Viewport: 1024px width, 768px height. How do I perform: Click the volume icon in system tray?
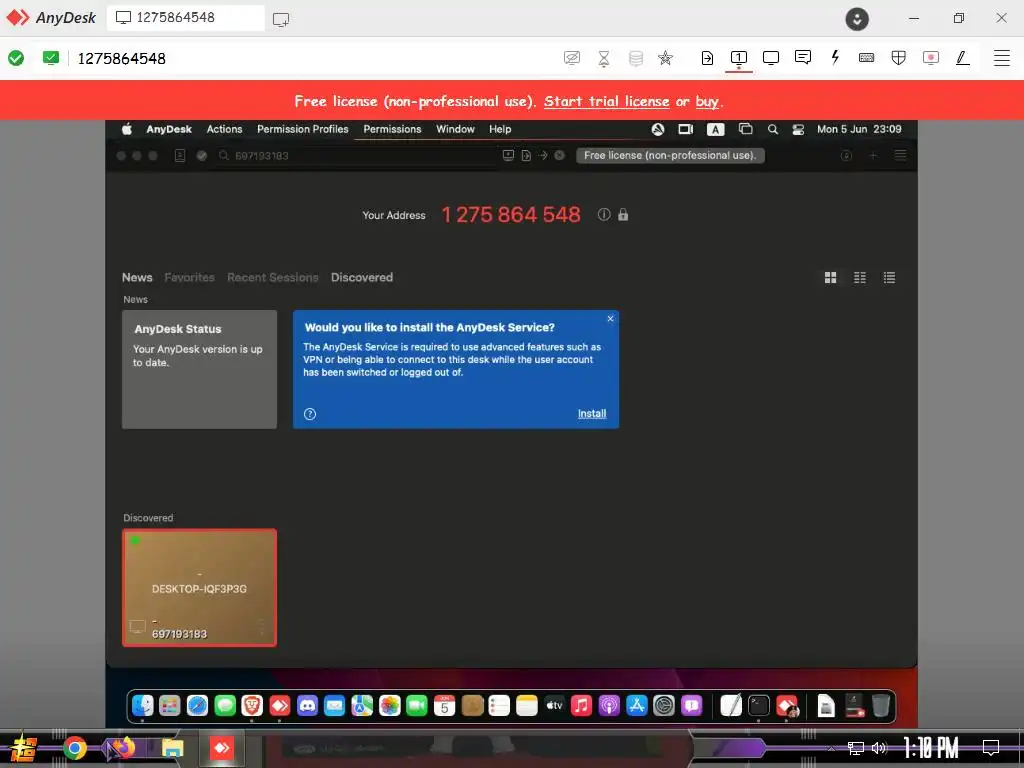880,748
